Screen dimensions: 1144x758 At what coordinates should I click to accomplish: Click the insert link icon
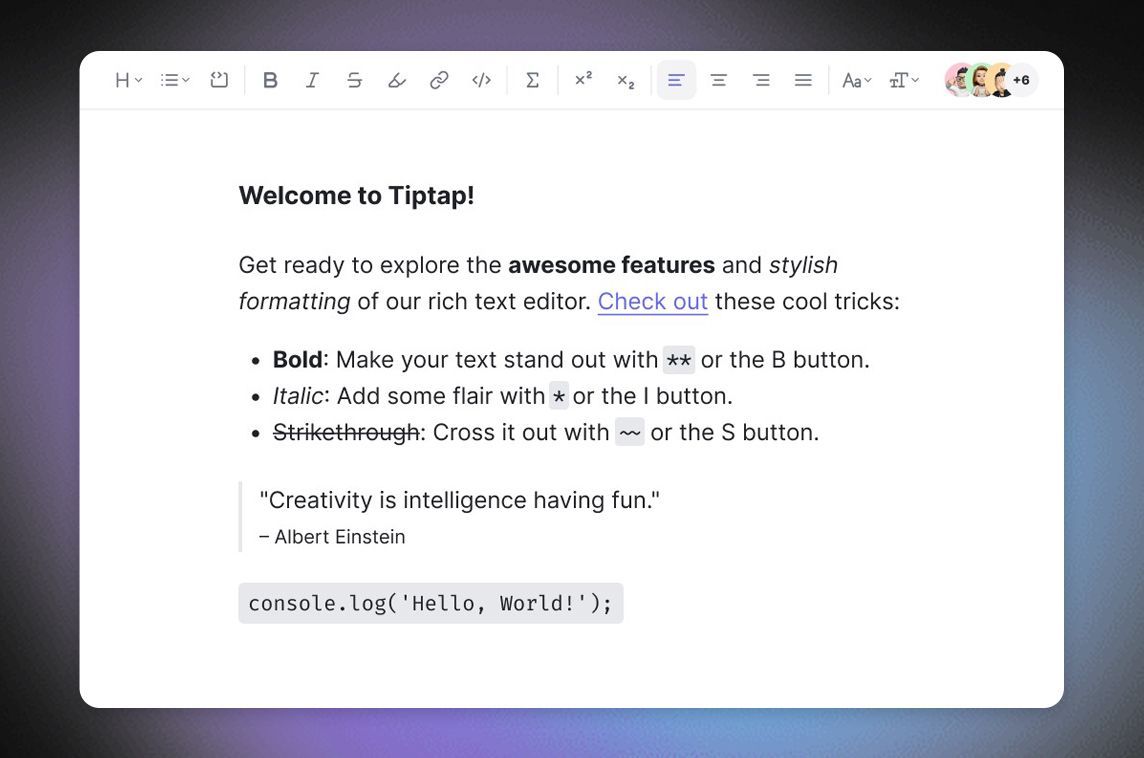[x=439, y=80]
